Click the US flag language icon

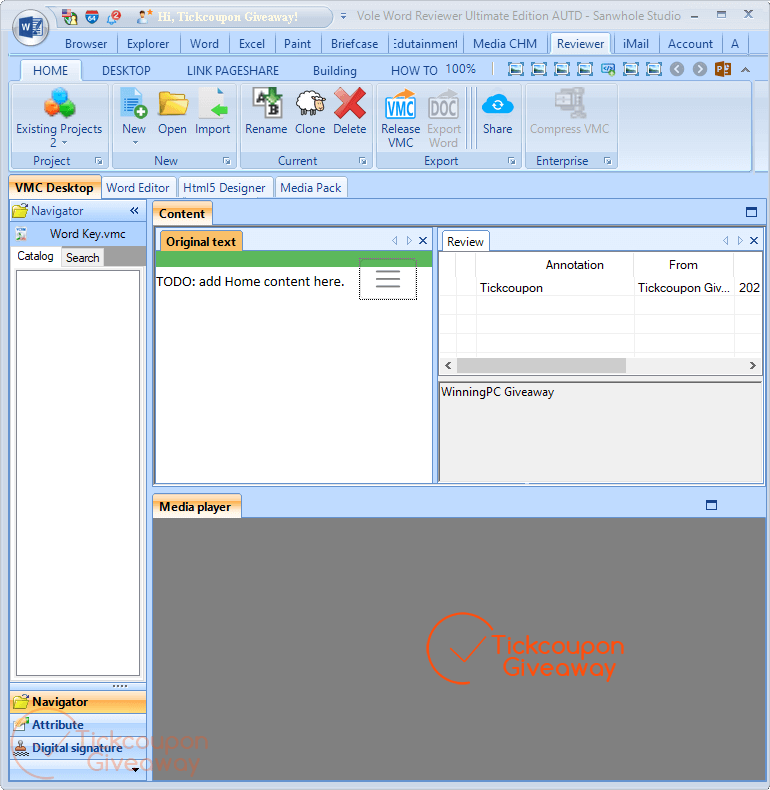(x=70, y=17)
